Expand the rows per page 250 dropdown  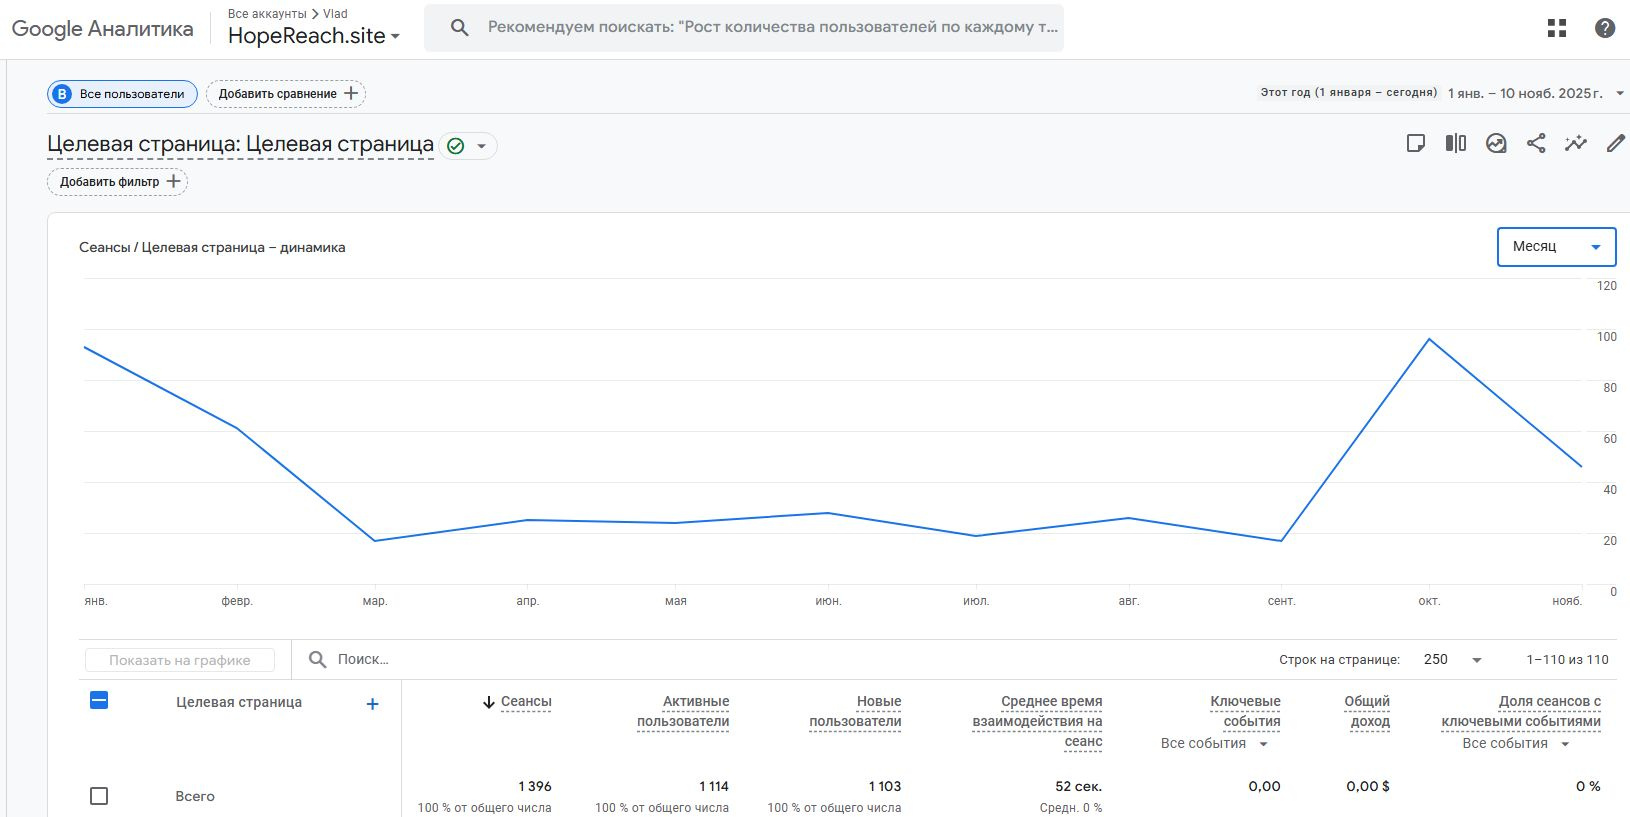coord(1453,660)
